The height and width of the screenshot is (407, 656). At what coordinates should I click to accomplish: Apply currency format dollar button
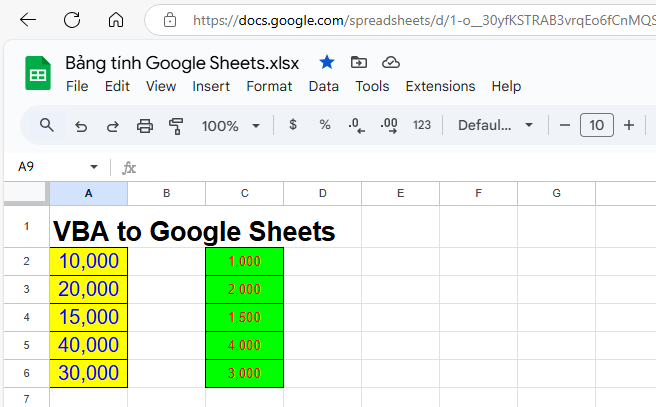tap(292, 125)
